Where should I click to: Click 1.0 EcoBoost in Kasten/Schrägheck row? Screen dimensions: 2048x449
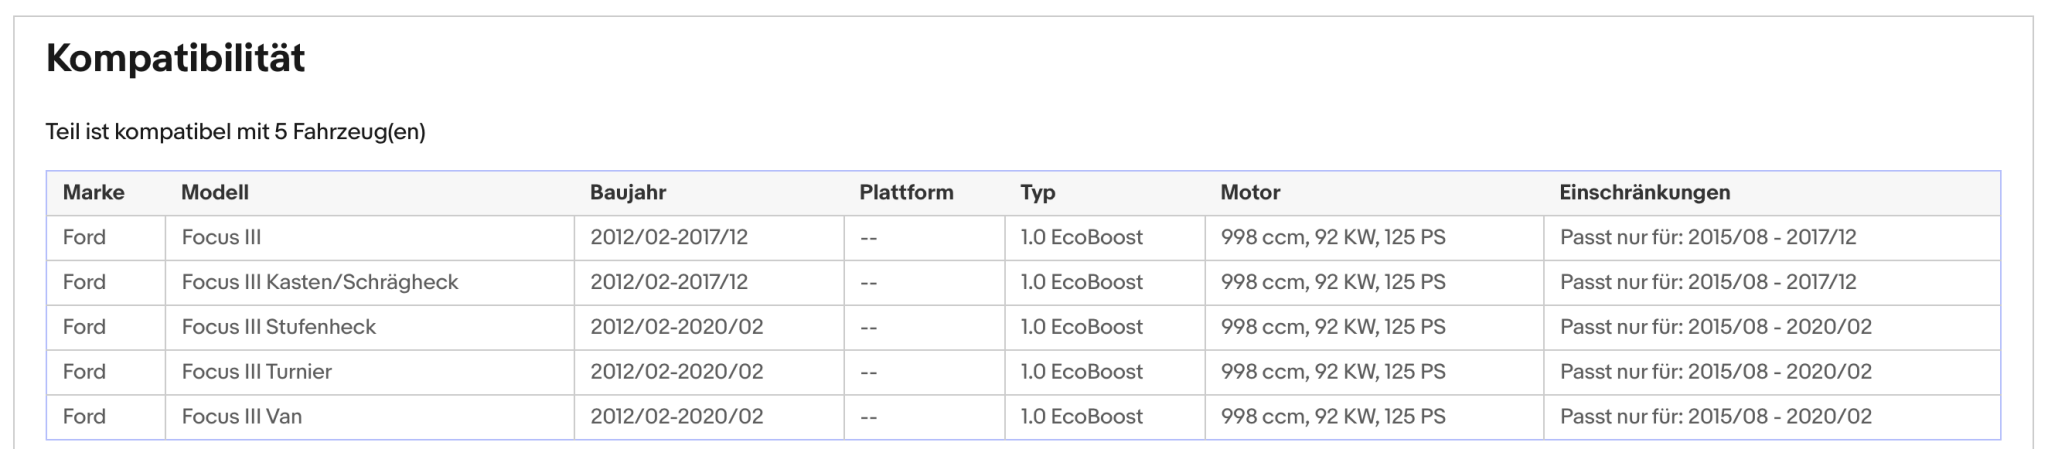tap(1082, 282)
